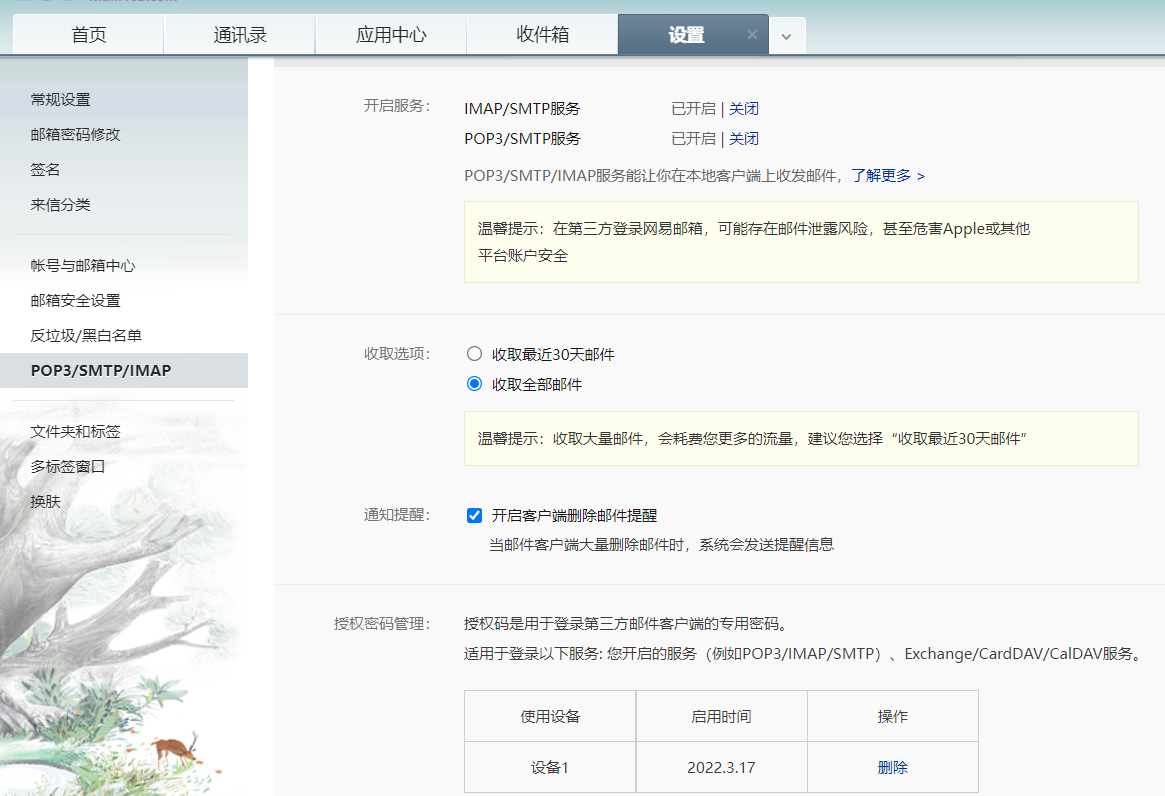This screenshot has height=796, width=1165.
Task: Open 邮箱安全设置 in the sidebar
Action: click(x=75, y=300)
